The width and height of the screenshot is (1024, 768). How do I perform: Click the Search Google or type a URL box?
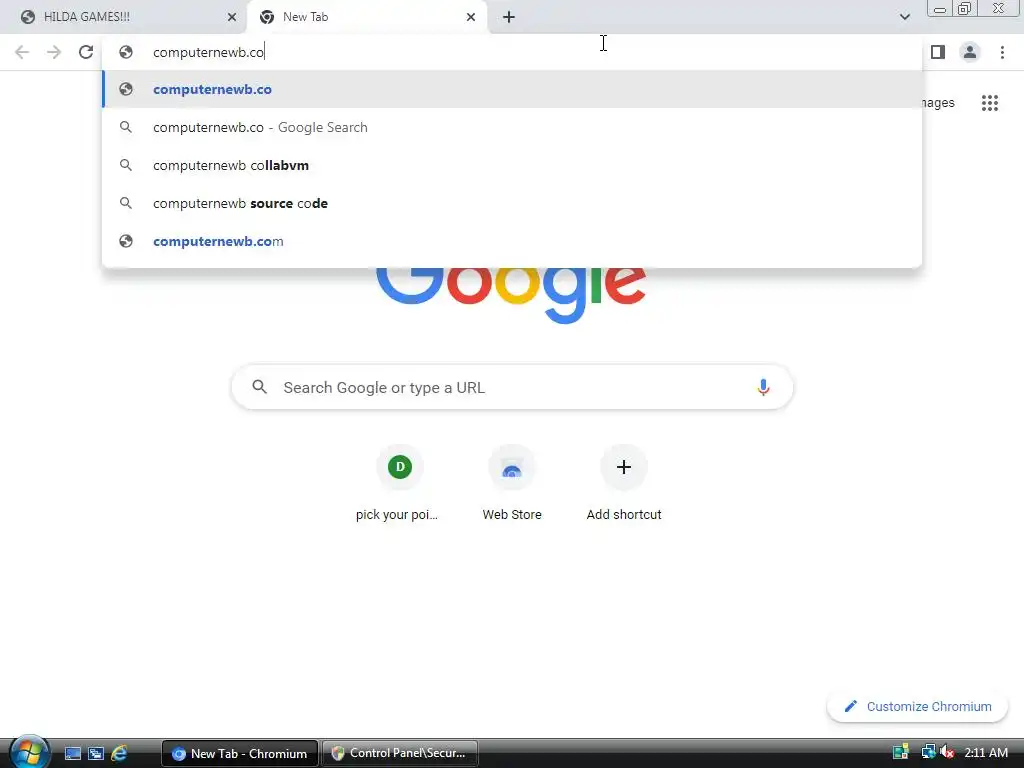point(512,387)
